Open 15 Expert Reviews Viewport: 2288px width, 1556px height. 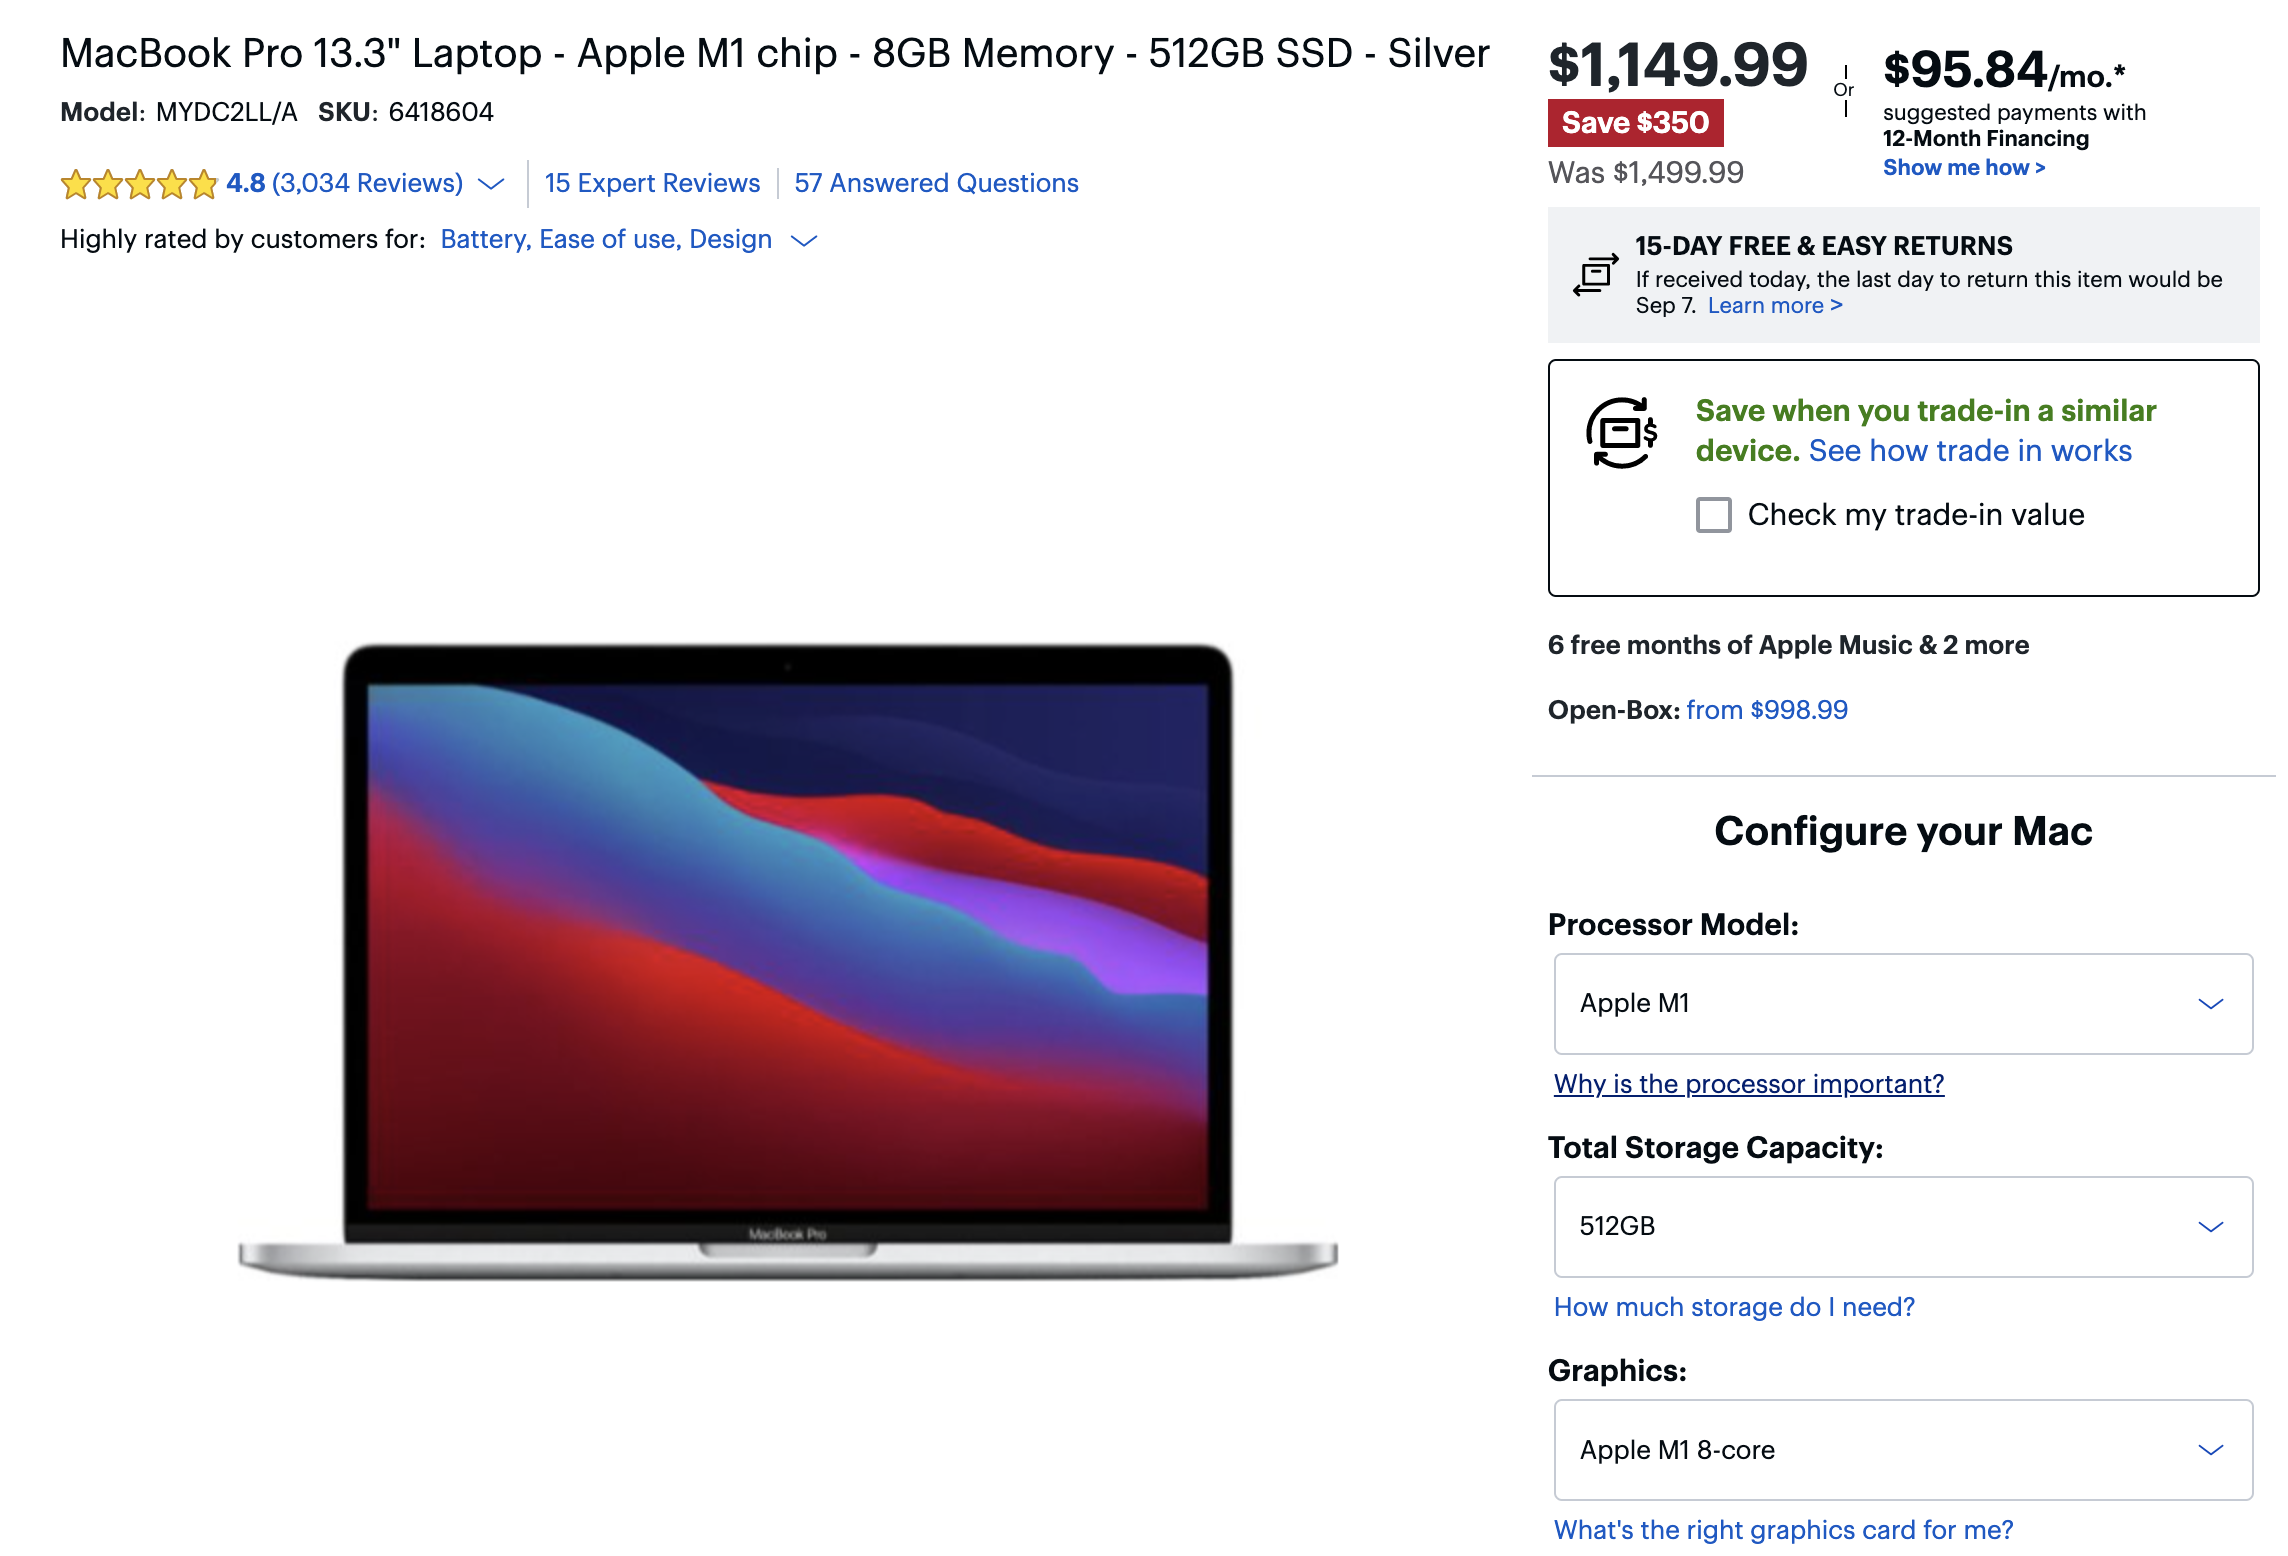652,184
